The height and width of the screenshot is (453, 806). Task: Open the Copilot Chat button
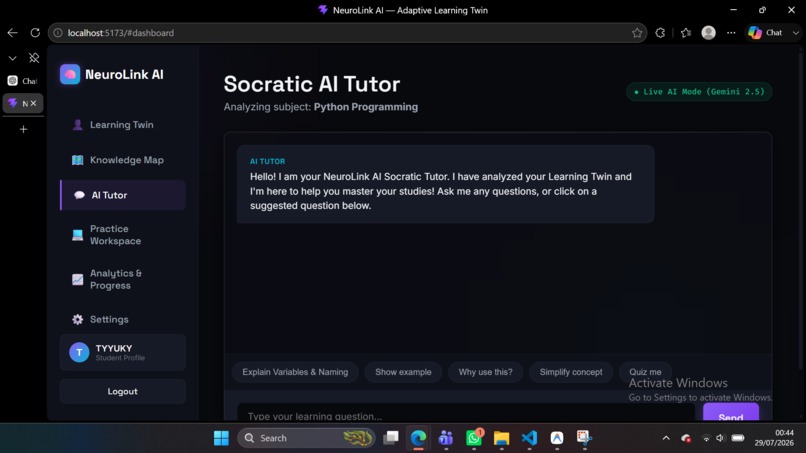766,33
